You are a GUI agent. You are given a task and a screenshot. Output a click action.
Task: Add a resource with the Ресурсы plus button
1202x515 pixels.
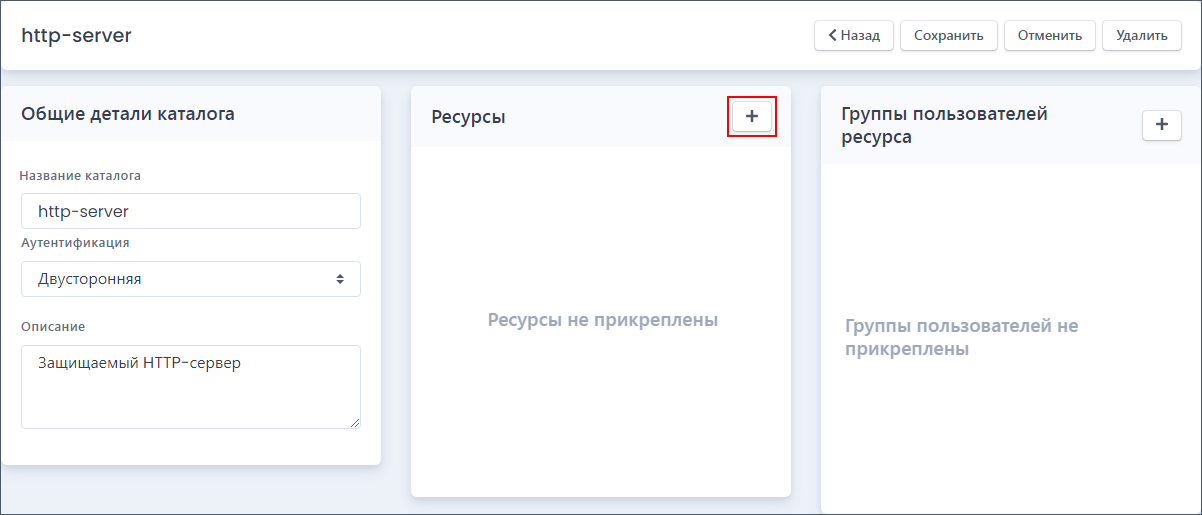click(x=752, y=117)
